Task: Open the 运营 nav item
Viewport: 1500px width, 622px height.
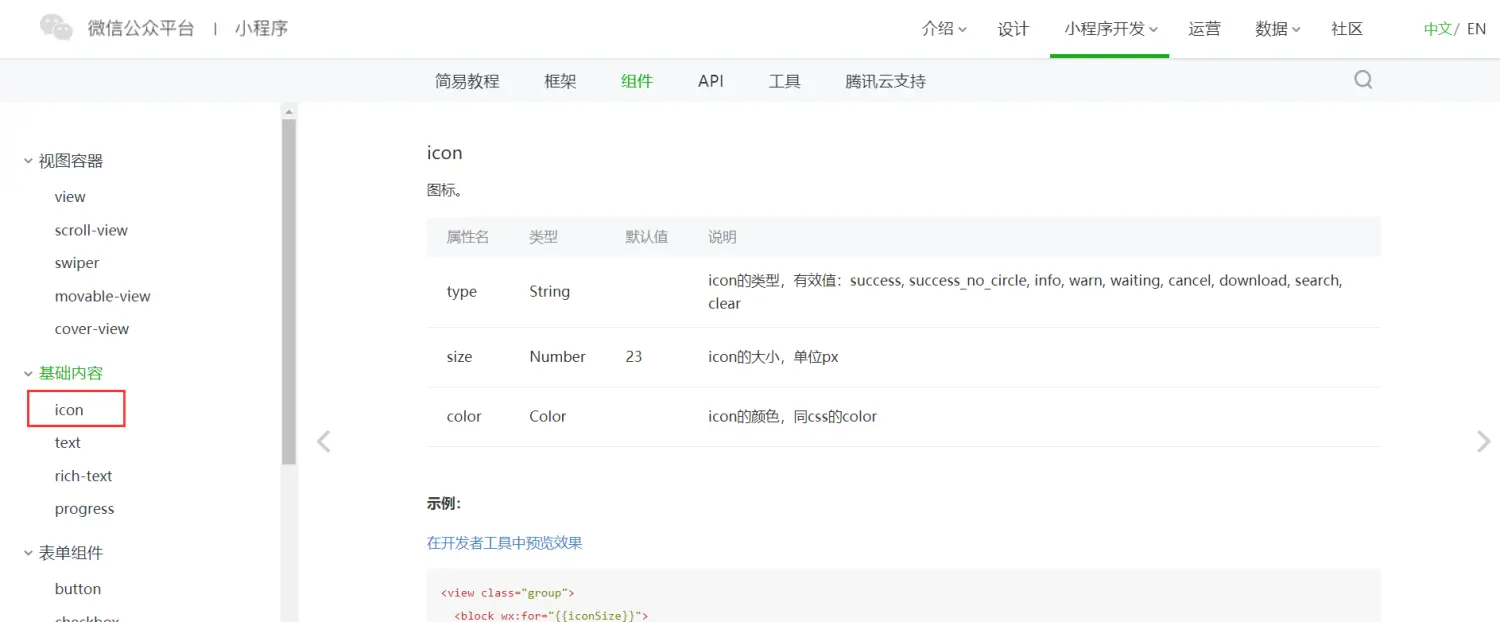Action: [1204, 29]
